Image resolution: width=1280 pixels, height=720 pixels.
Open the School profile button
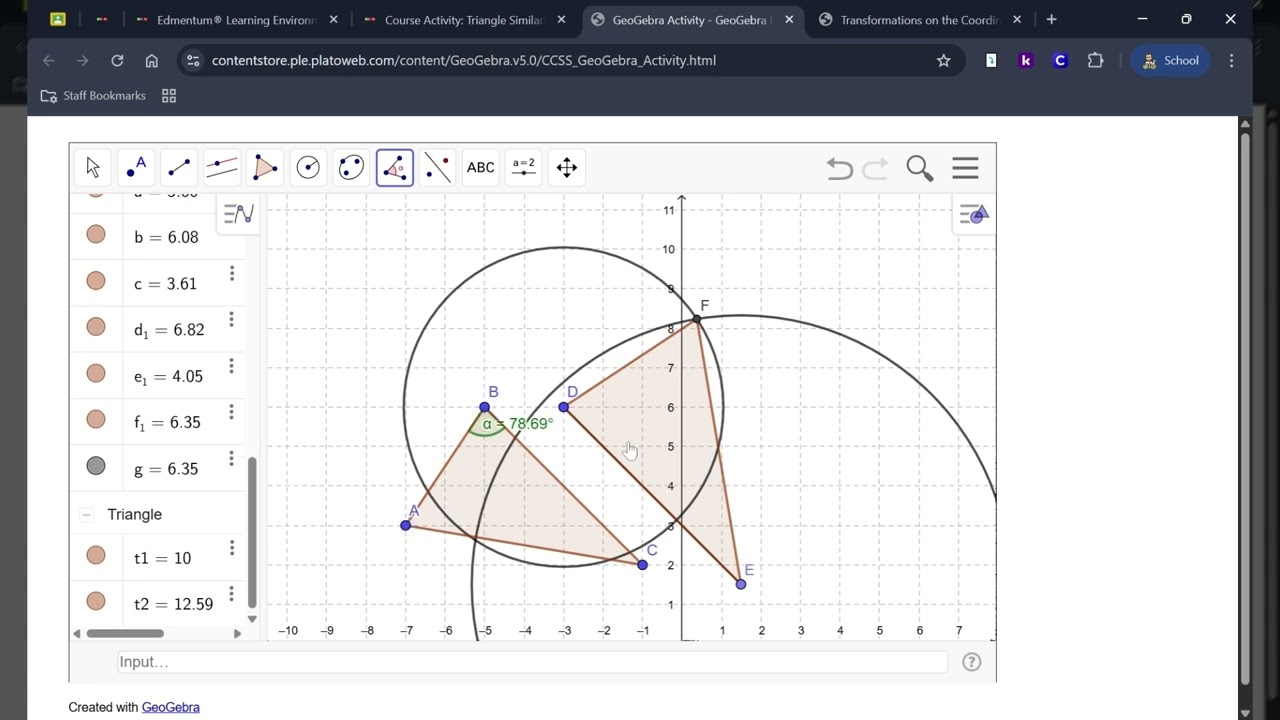click(1171, 61)
